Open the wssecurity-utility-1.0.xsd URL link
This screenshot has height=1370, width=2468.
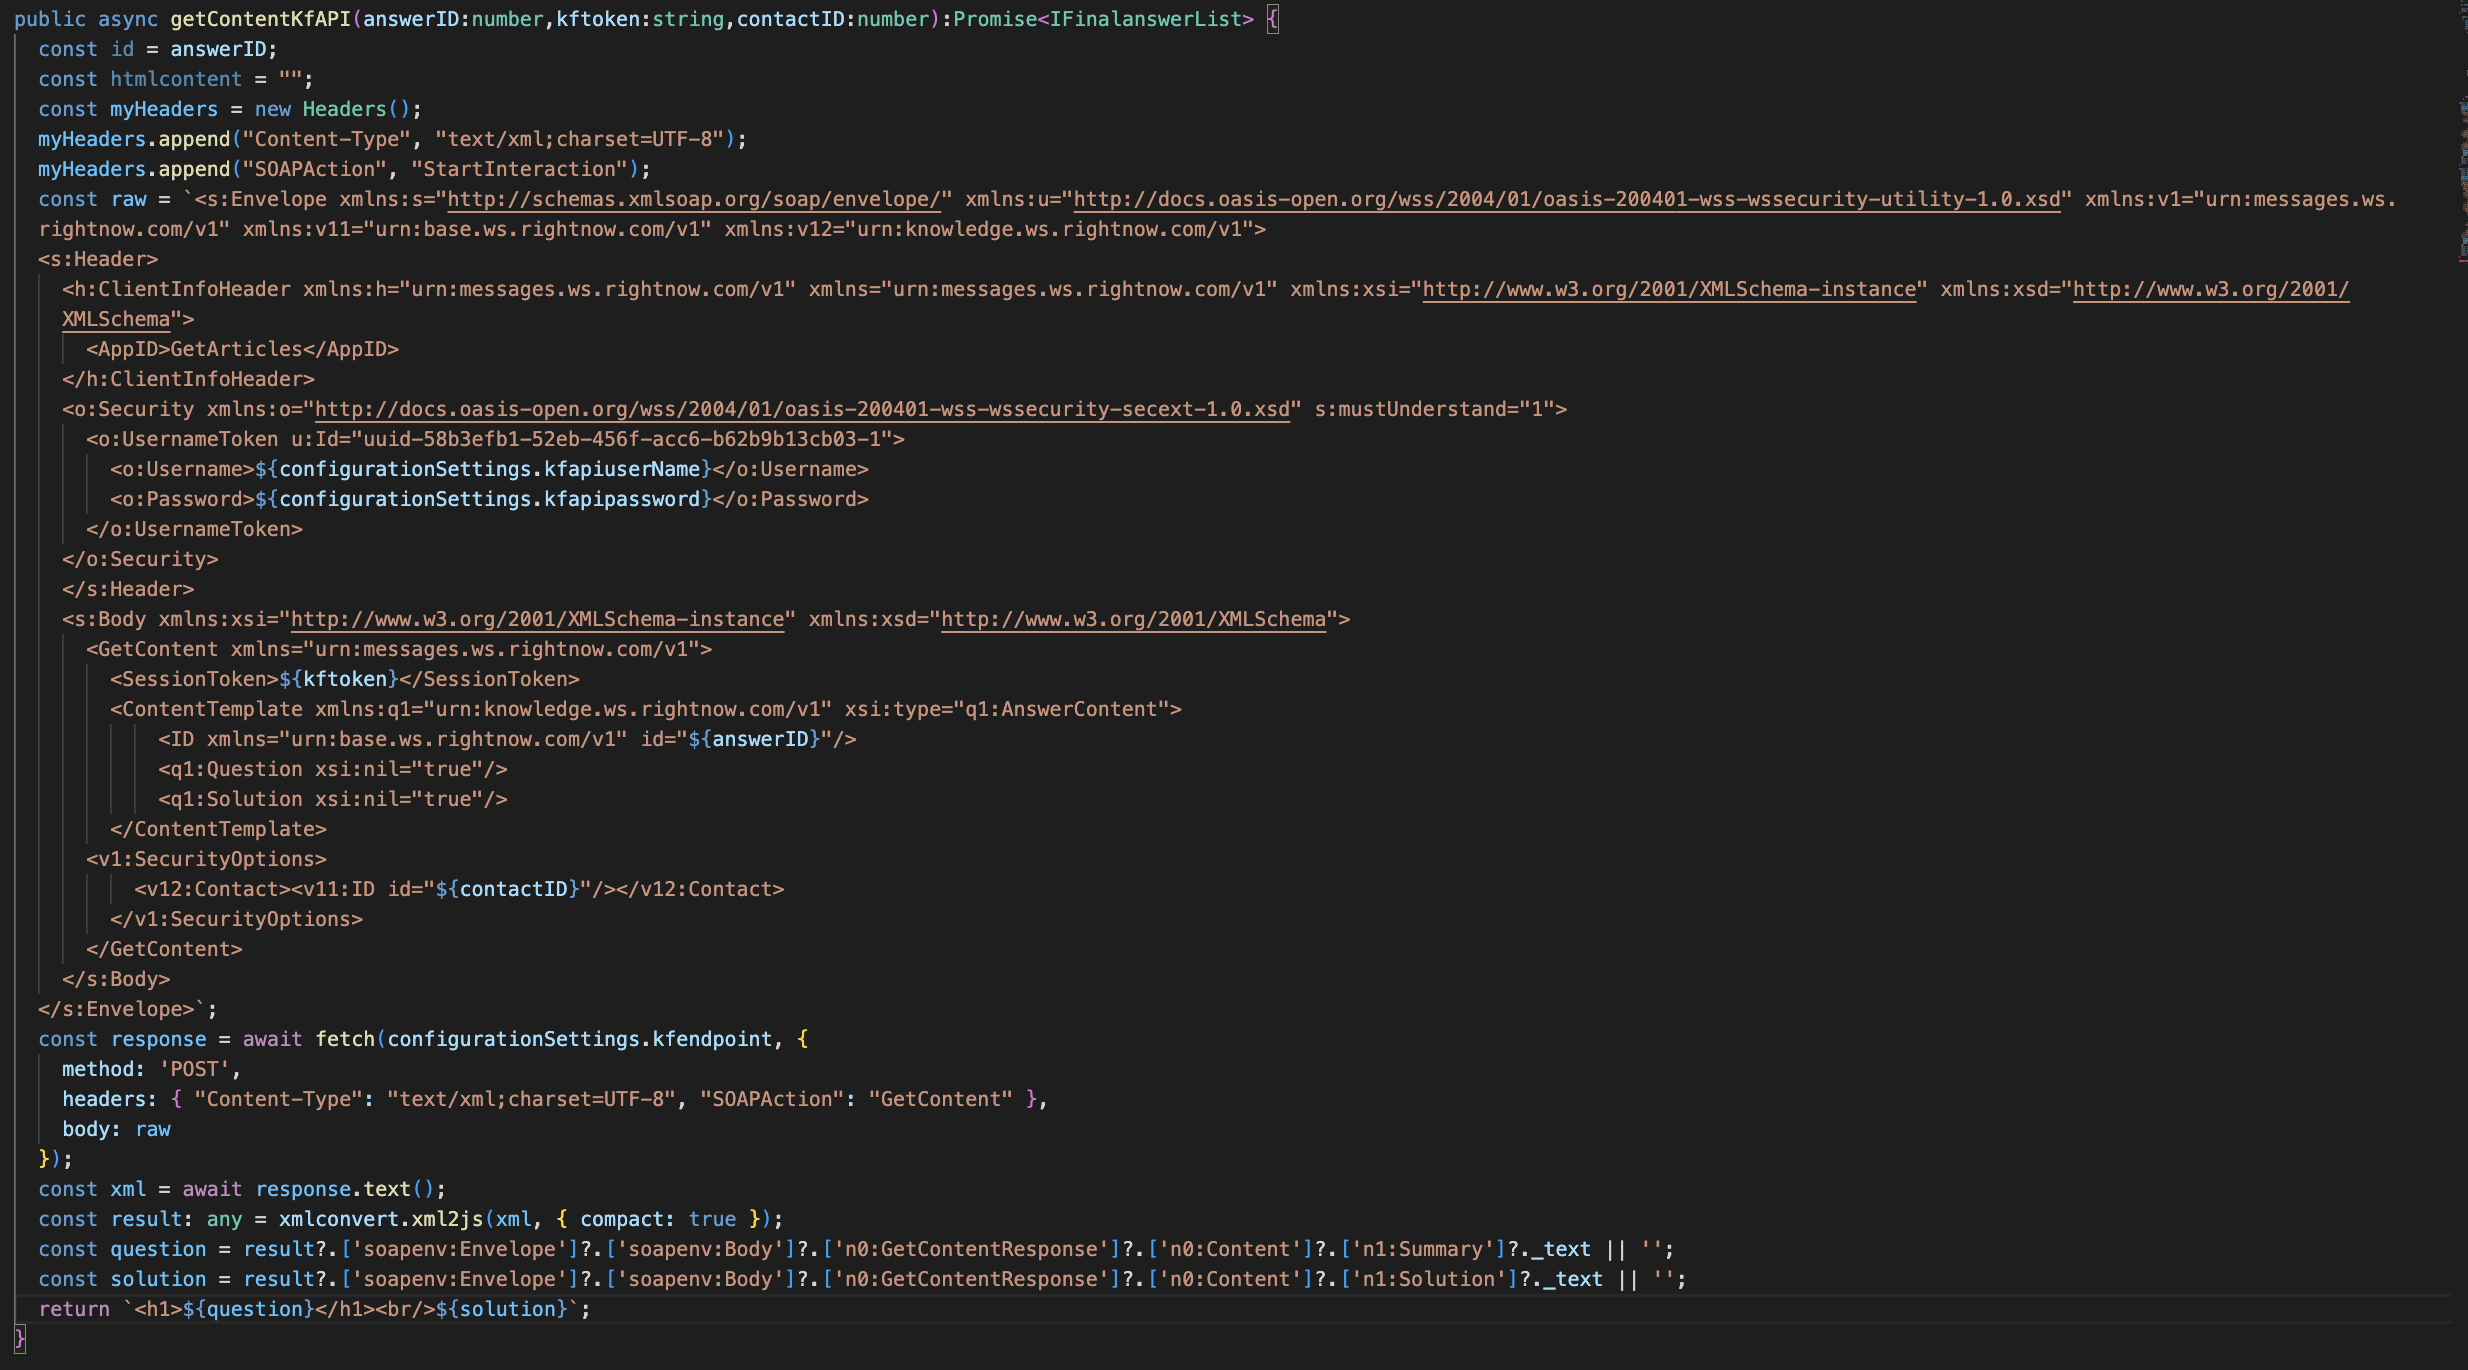pos(1566,199)
